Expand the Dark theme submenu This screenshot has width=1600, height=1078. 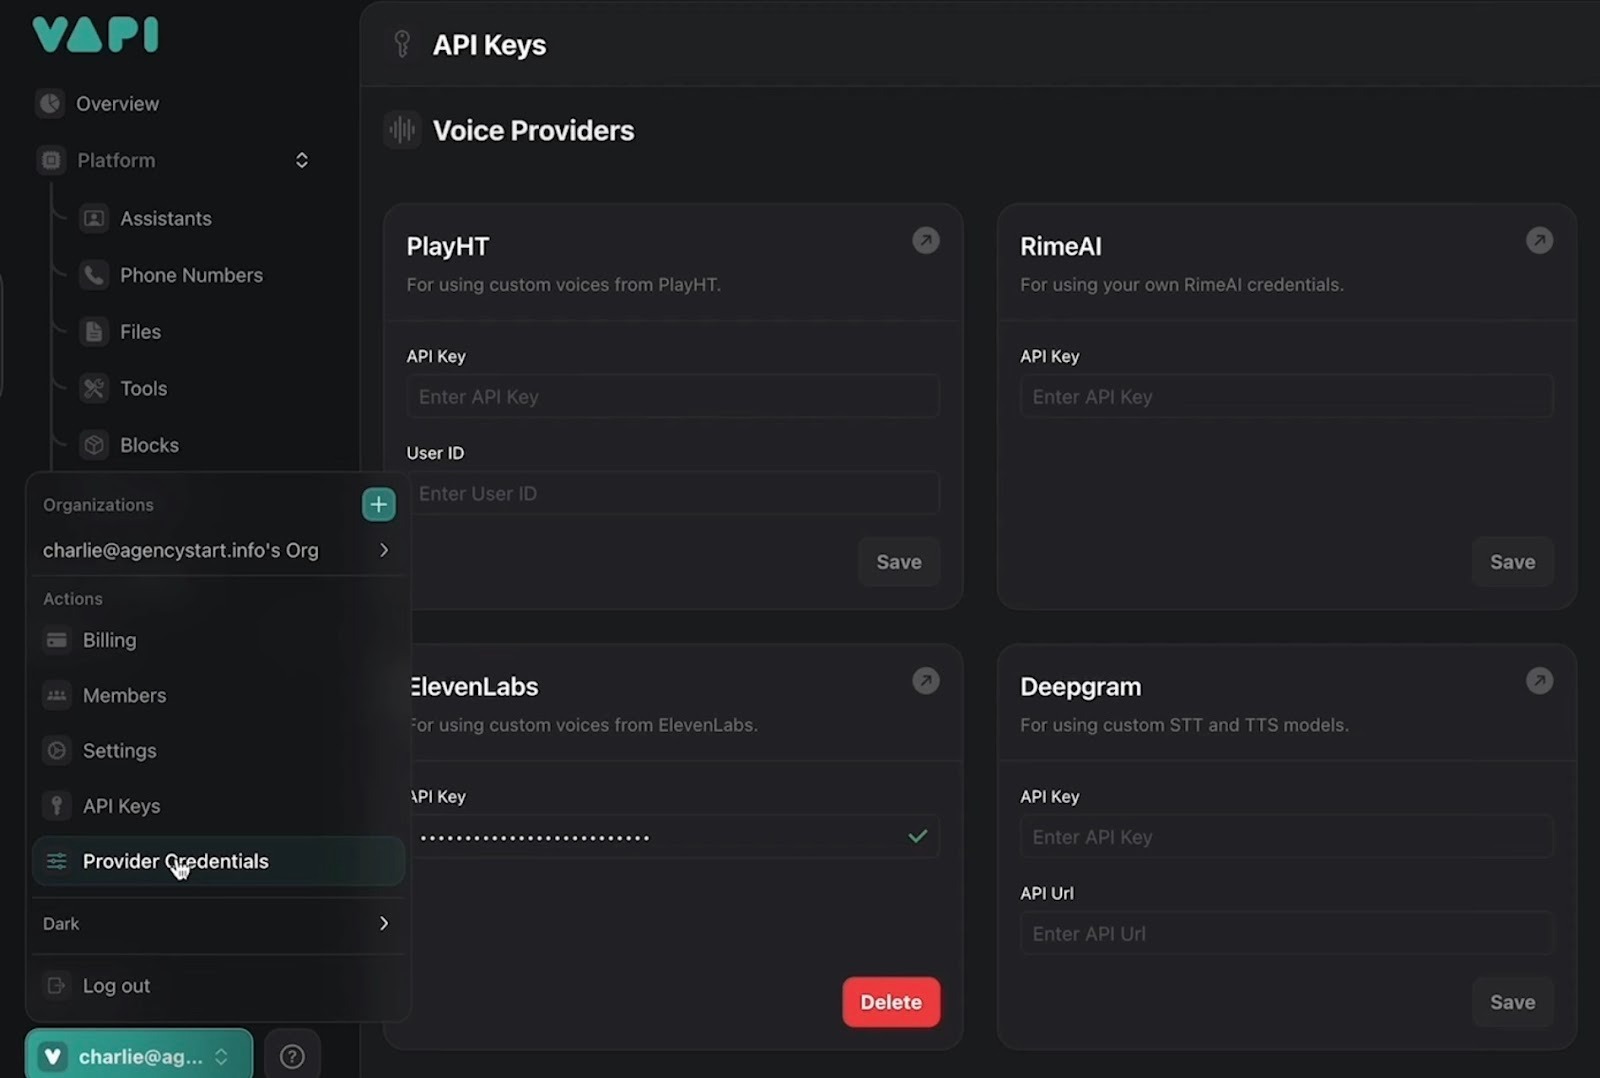coord(217,924)
